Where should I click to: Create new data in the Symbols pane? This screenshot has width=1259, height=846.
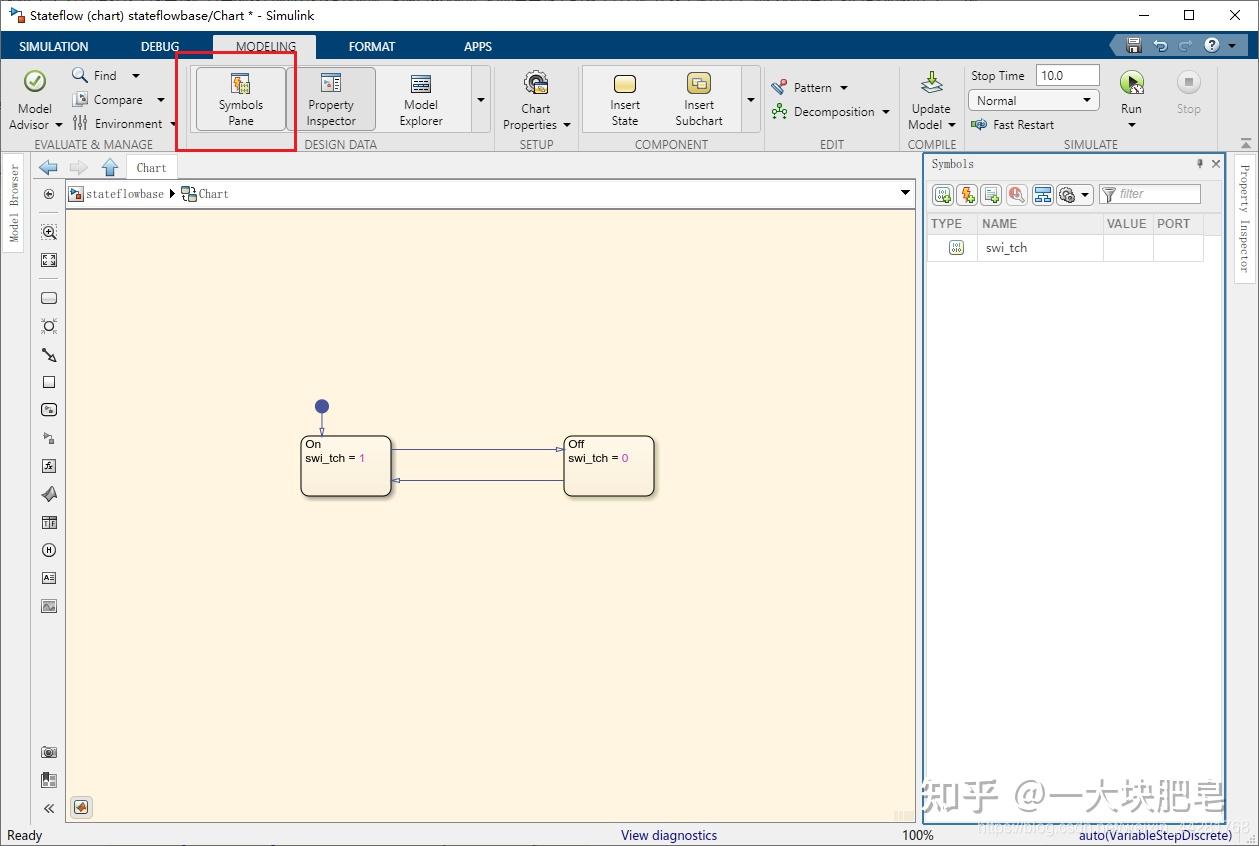[942, 194]
